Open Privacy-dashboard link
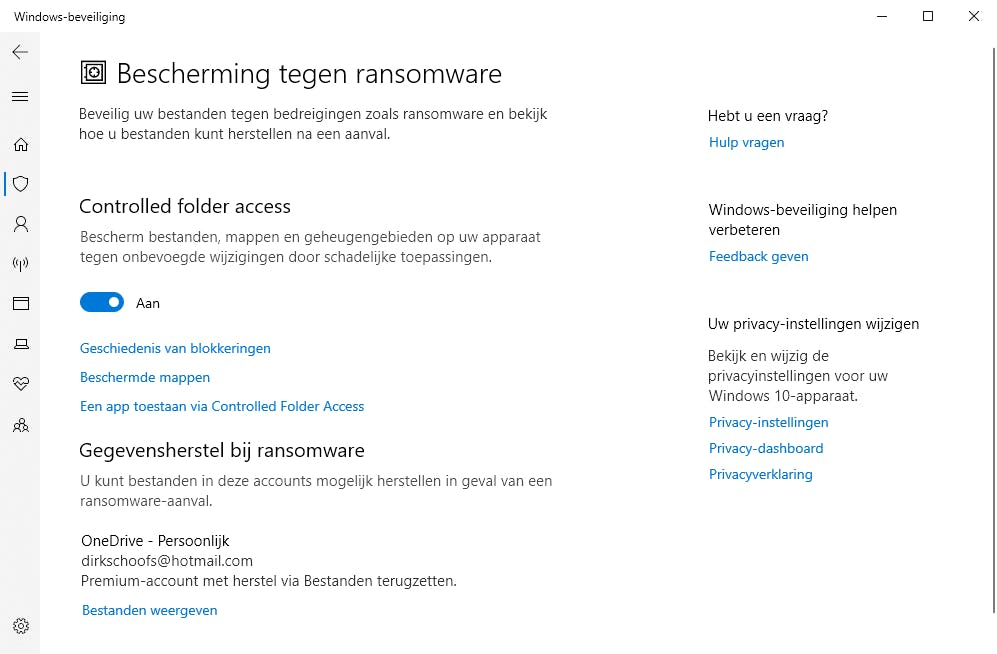 (766, 448)
